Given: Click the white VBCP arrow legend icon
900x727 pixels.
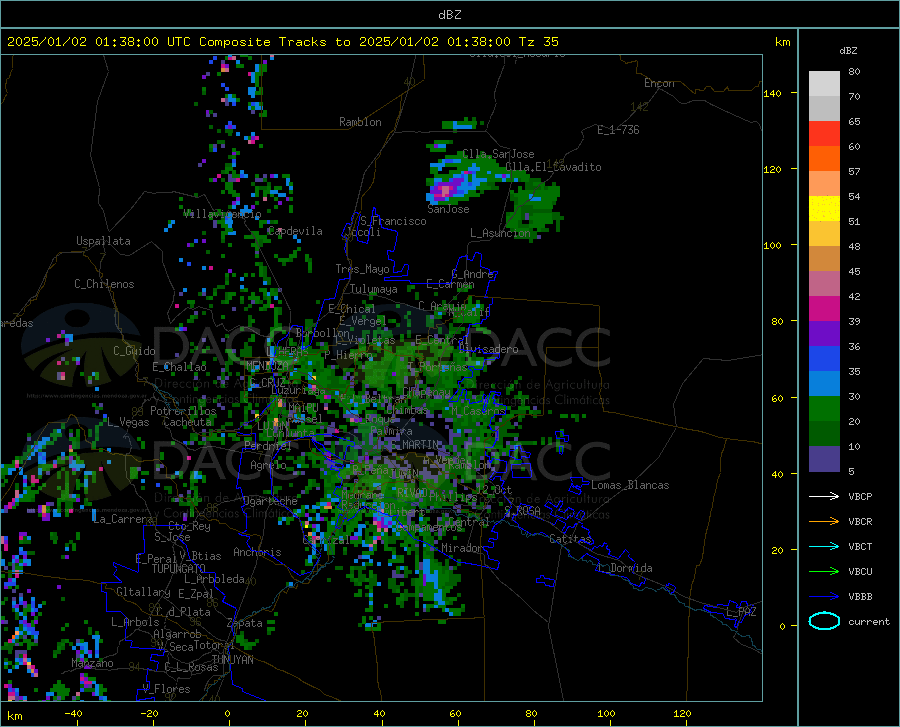Looking at the screenshot, I should [x=824, y=496].
